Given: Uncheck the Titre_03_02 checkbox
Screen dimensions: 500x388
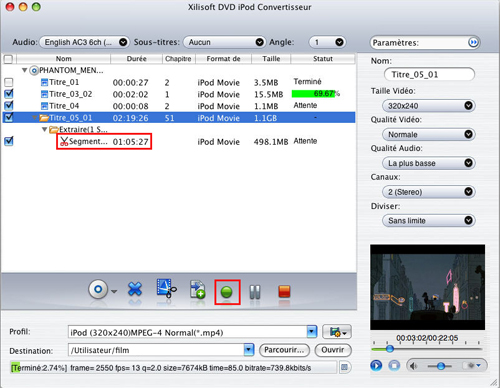Looking at the screenshot, I should point(9,94).
